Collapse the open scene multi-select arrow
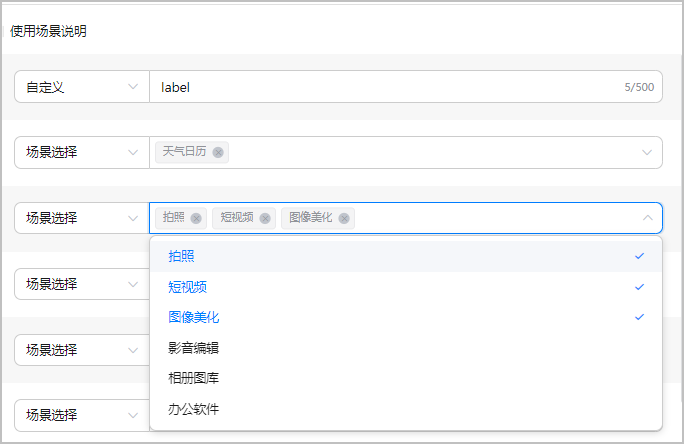The image size is (684, 444). click(x=647, y=218)
